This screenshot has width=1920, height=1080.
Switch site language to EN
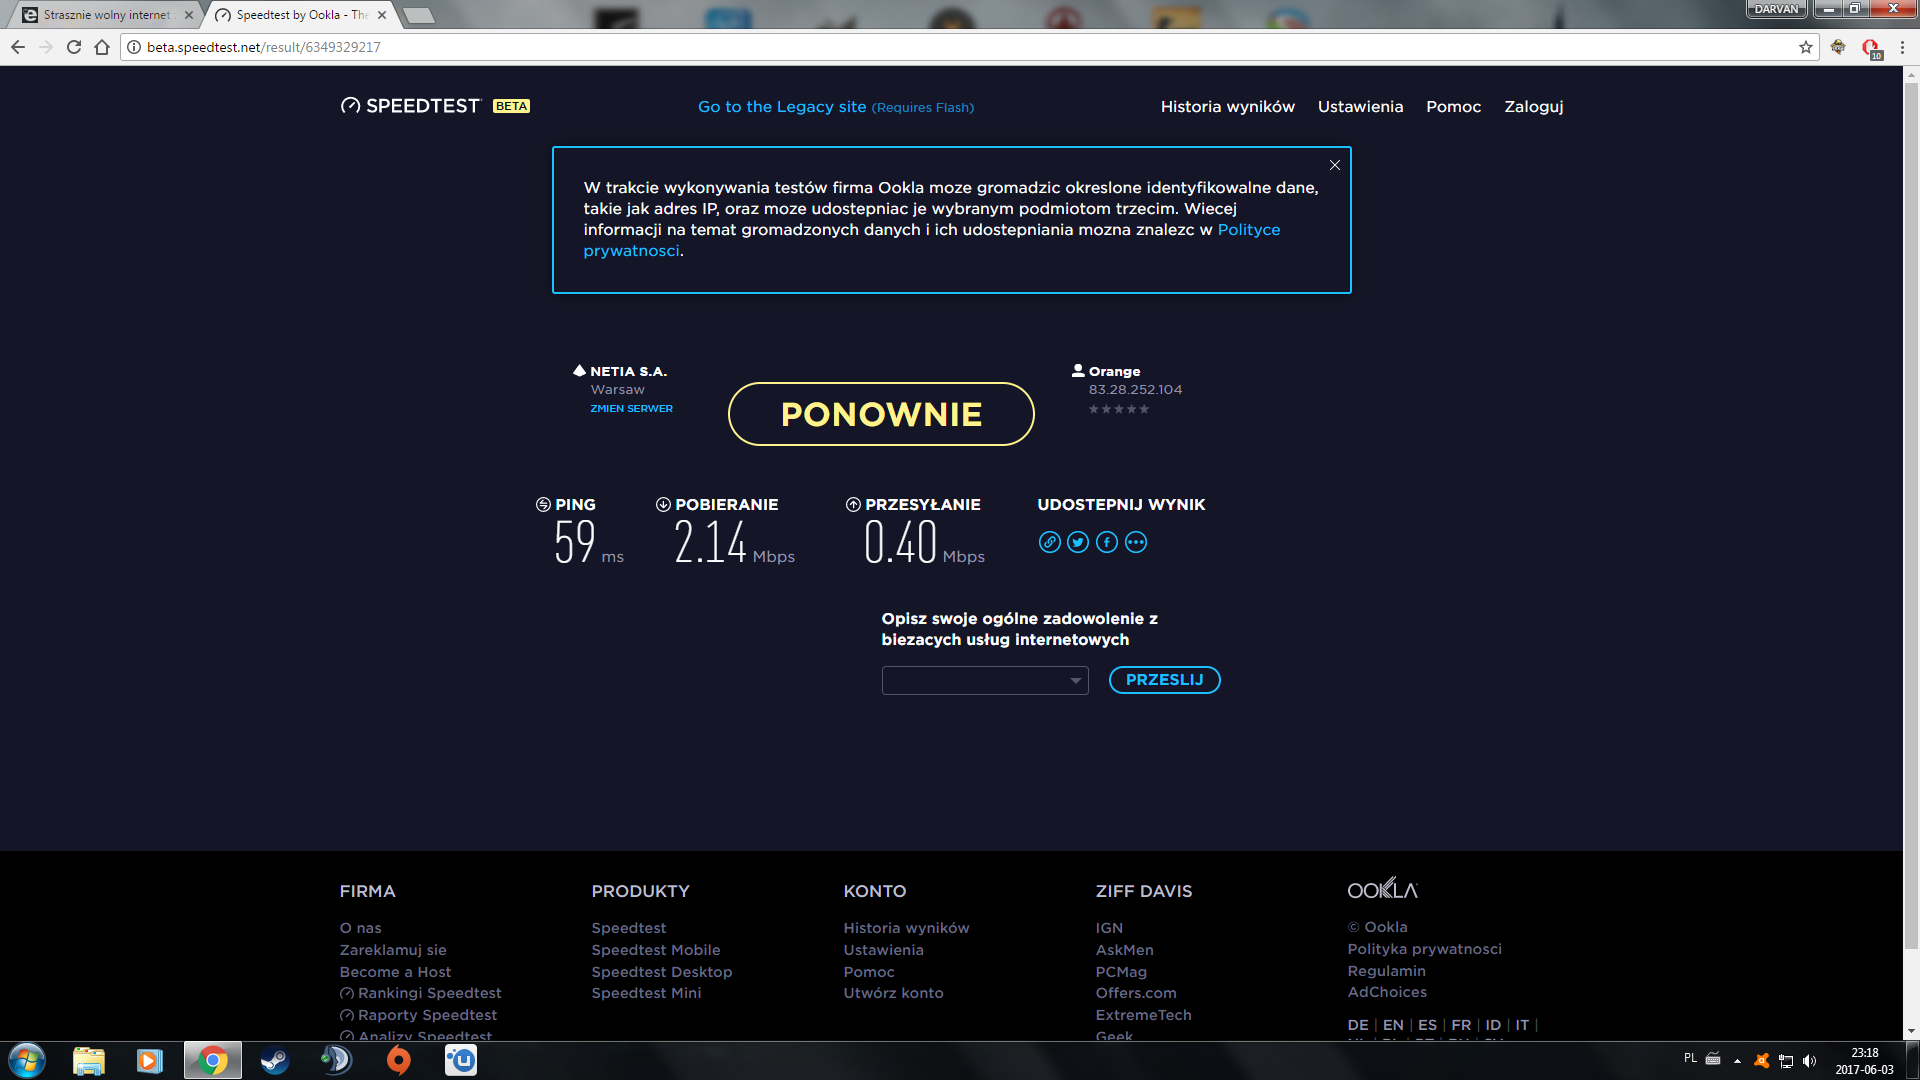click(1393, 1025)
